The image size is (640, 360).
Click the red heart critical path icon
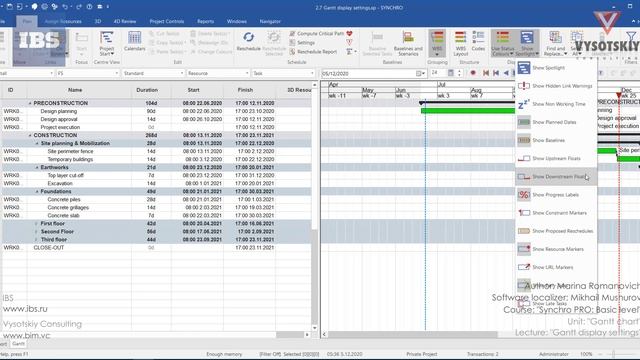point(349,33)
